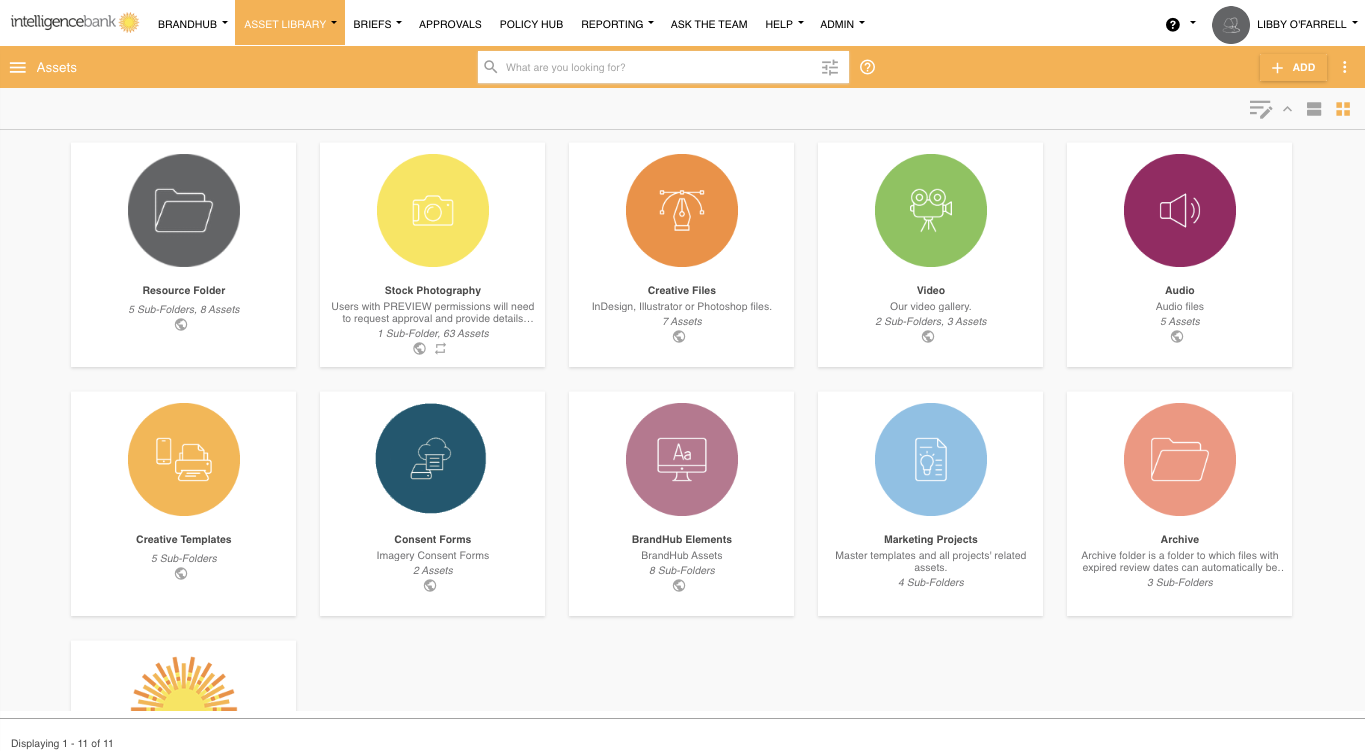
Task: Open the Marketing Projects title link
Action: click(931, 540)
